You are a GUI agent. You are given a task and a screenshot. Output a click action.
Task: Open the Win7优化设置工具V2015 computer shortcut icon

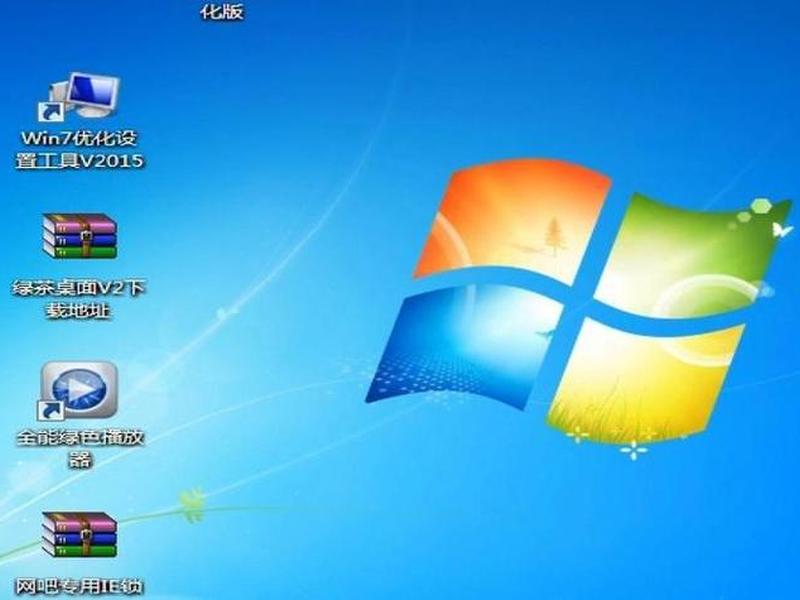click(79, 97)
